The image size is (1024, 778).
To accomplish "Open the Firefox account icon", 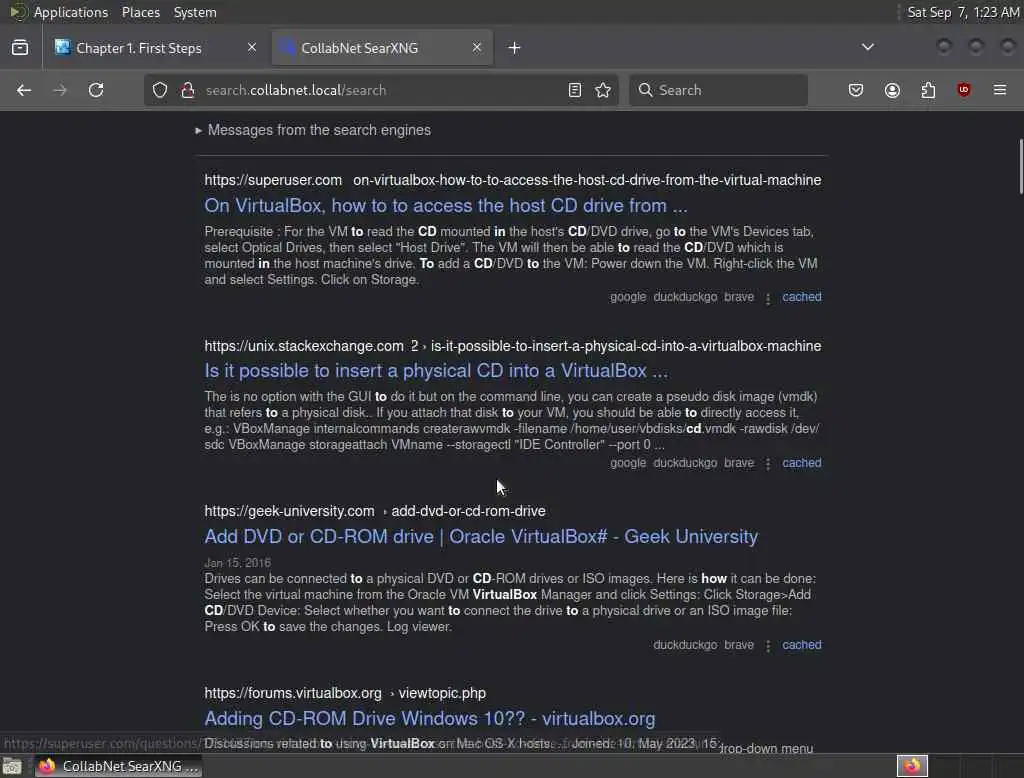I will point(892,90).
